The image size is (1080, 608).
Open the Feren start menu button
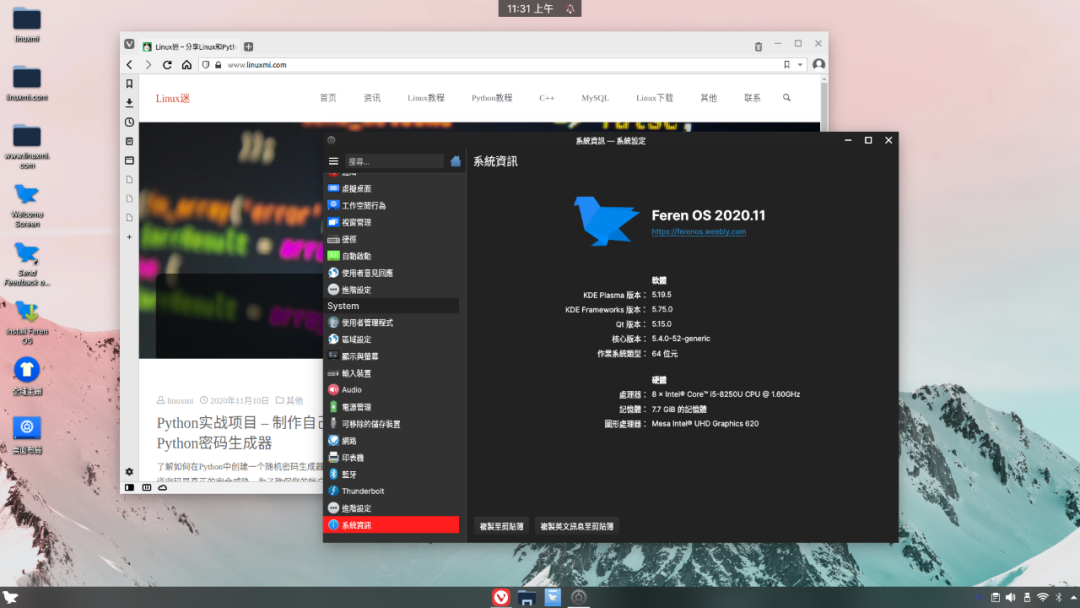tap(10, 597)
